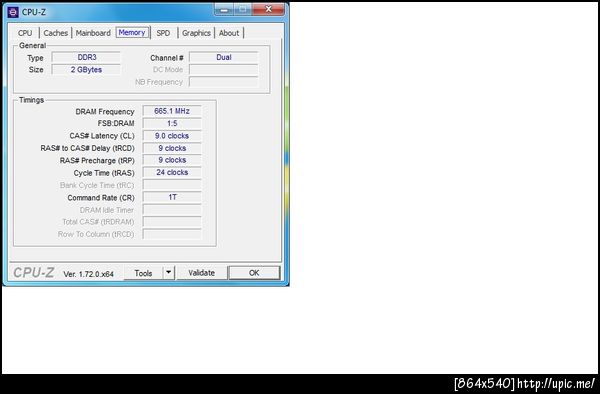Viewport: 600px width, 394px height.
Task: Select the 2 GBytes size field
Action: pyautogui.click(x=86, y=70)
